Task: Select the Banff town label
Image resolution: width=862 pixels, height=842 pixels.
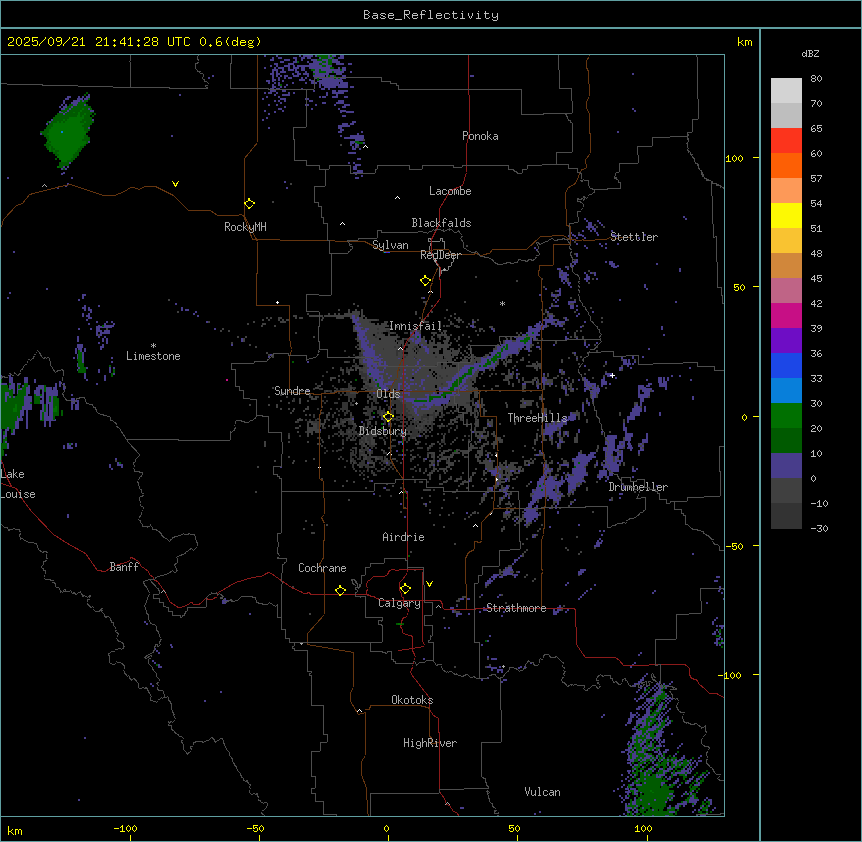Action: (124, 567)
